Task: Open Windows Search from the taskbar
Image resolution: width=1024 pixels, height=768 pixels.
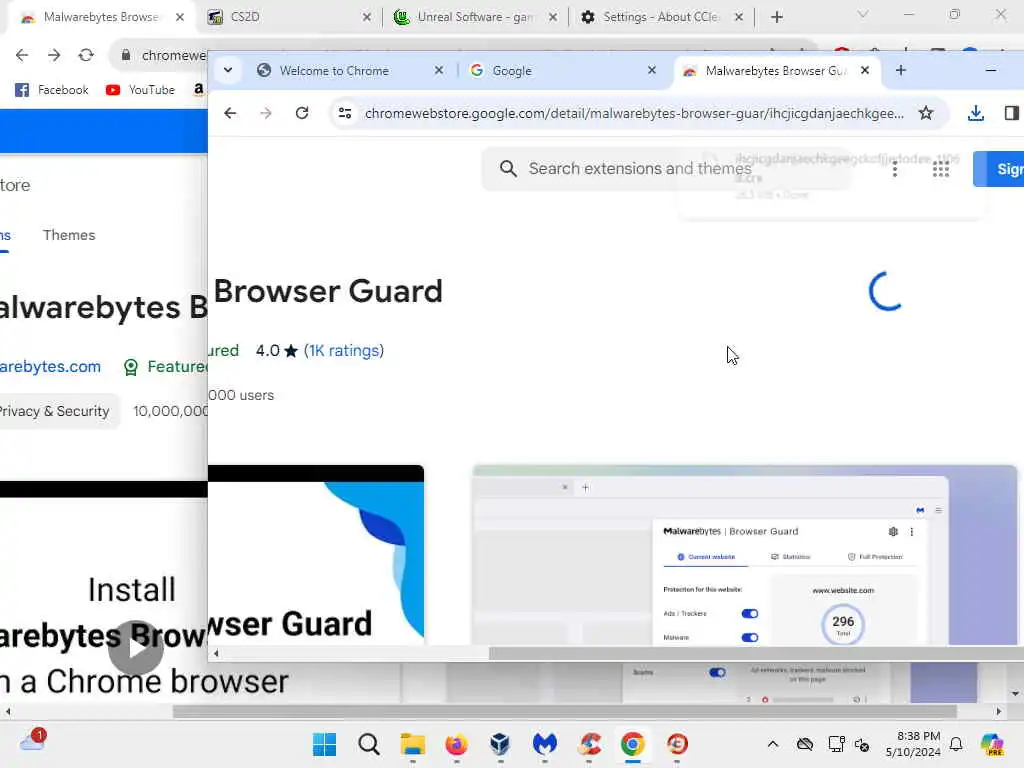Action: (x=369, y=744)
